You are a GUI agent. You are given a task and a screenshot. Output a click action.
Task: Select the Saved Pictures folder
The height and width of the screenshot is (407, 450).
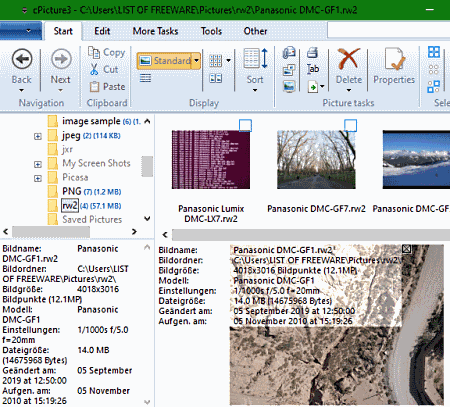[x=92, y=219]
